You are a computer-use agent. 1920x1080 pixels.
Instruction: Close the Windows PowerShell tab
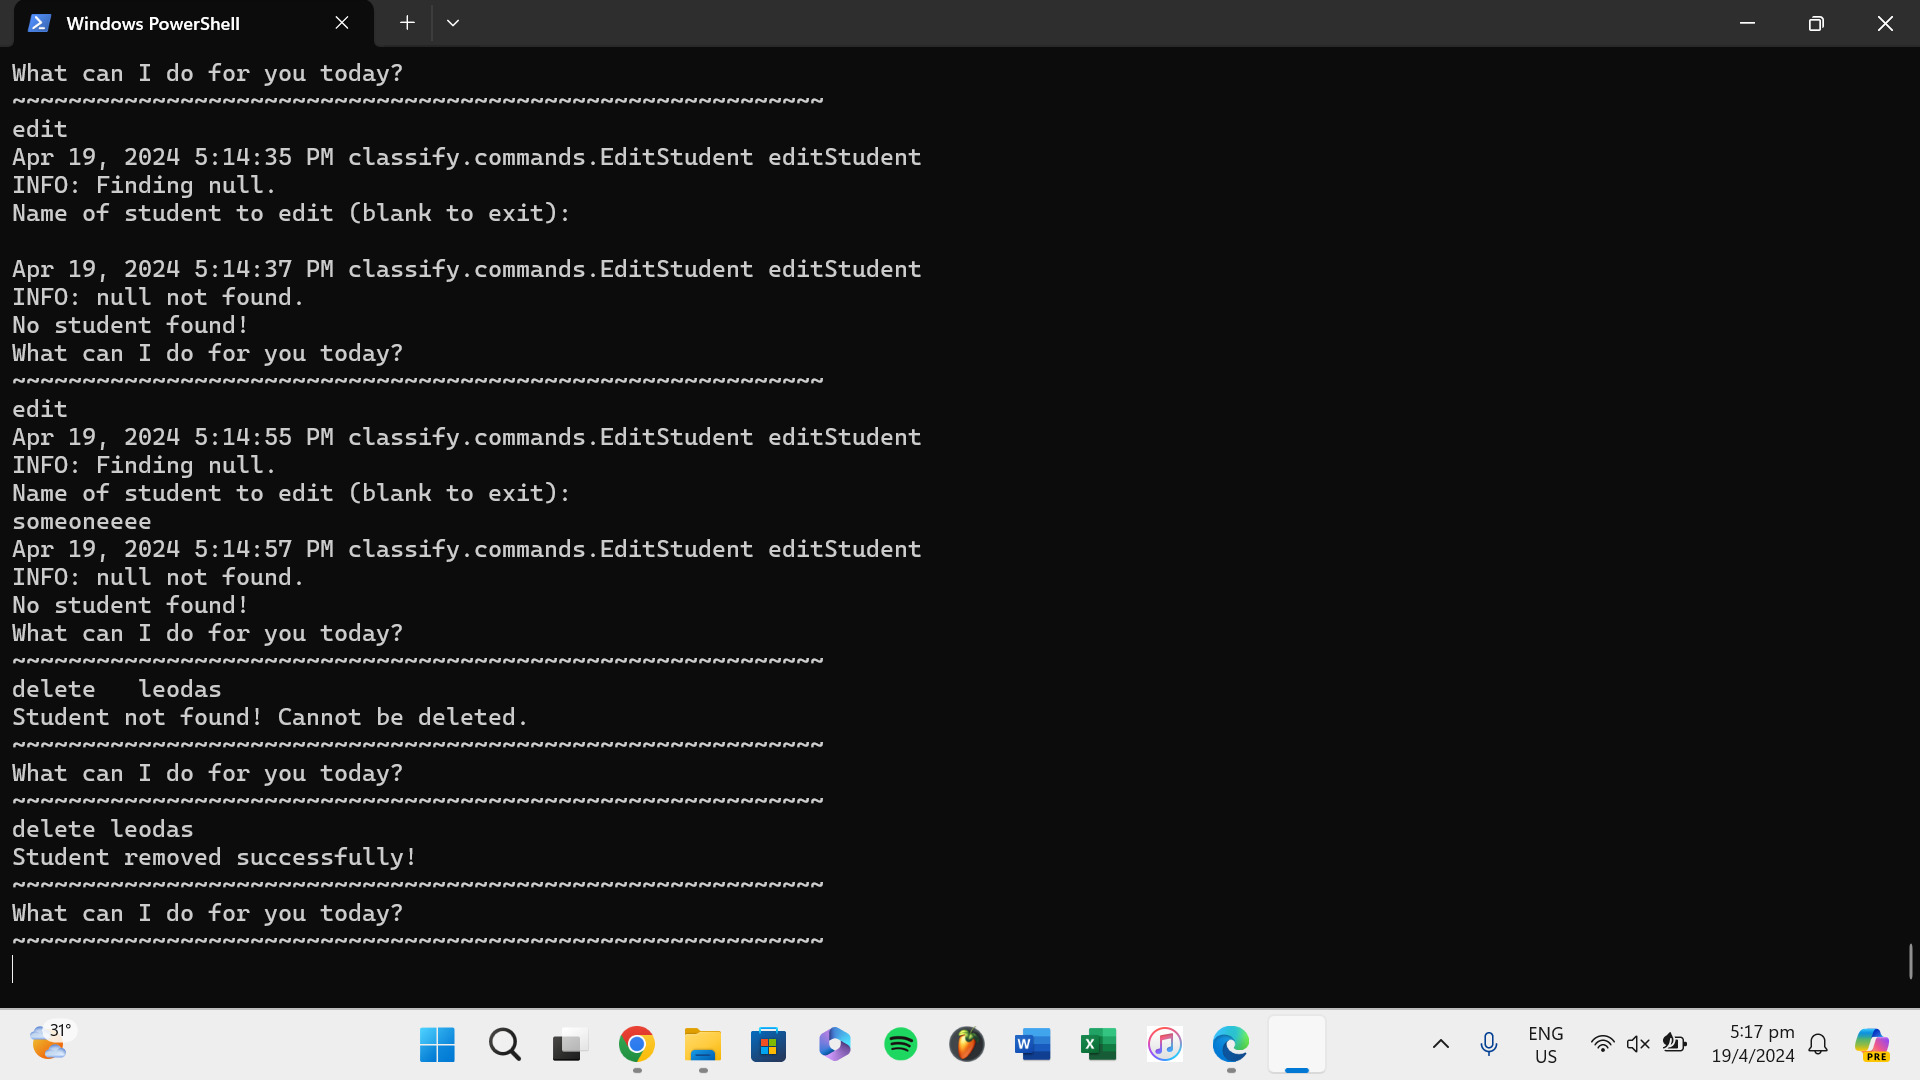342,23
